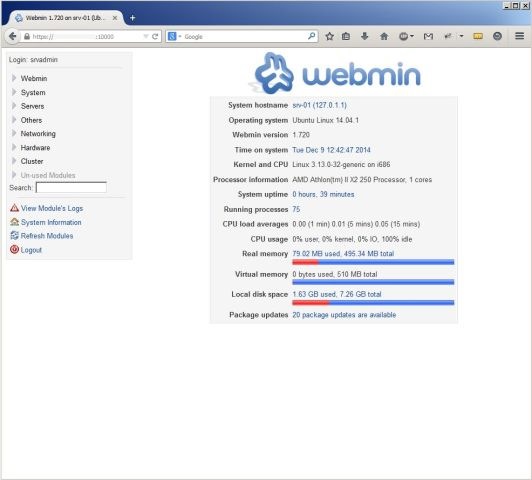Click the System Information house icon

(x=14, y=222)
